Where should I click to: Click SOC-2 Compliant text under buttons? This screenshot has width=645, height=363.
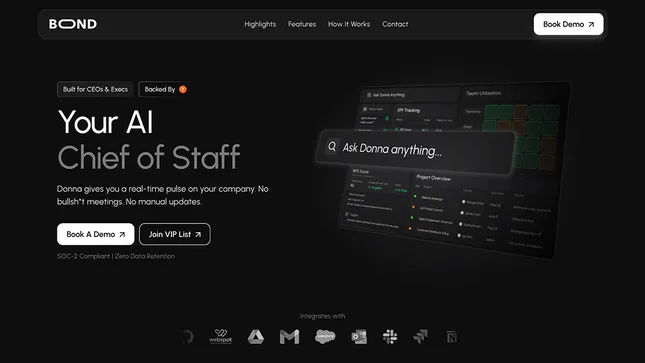[x=84, y=256]
